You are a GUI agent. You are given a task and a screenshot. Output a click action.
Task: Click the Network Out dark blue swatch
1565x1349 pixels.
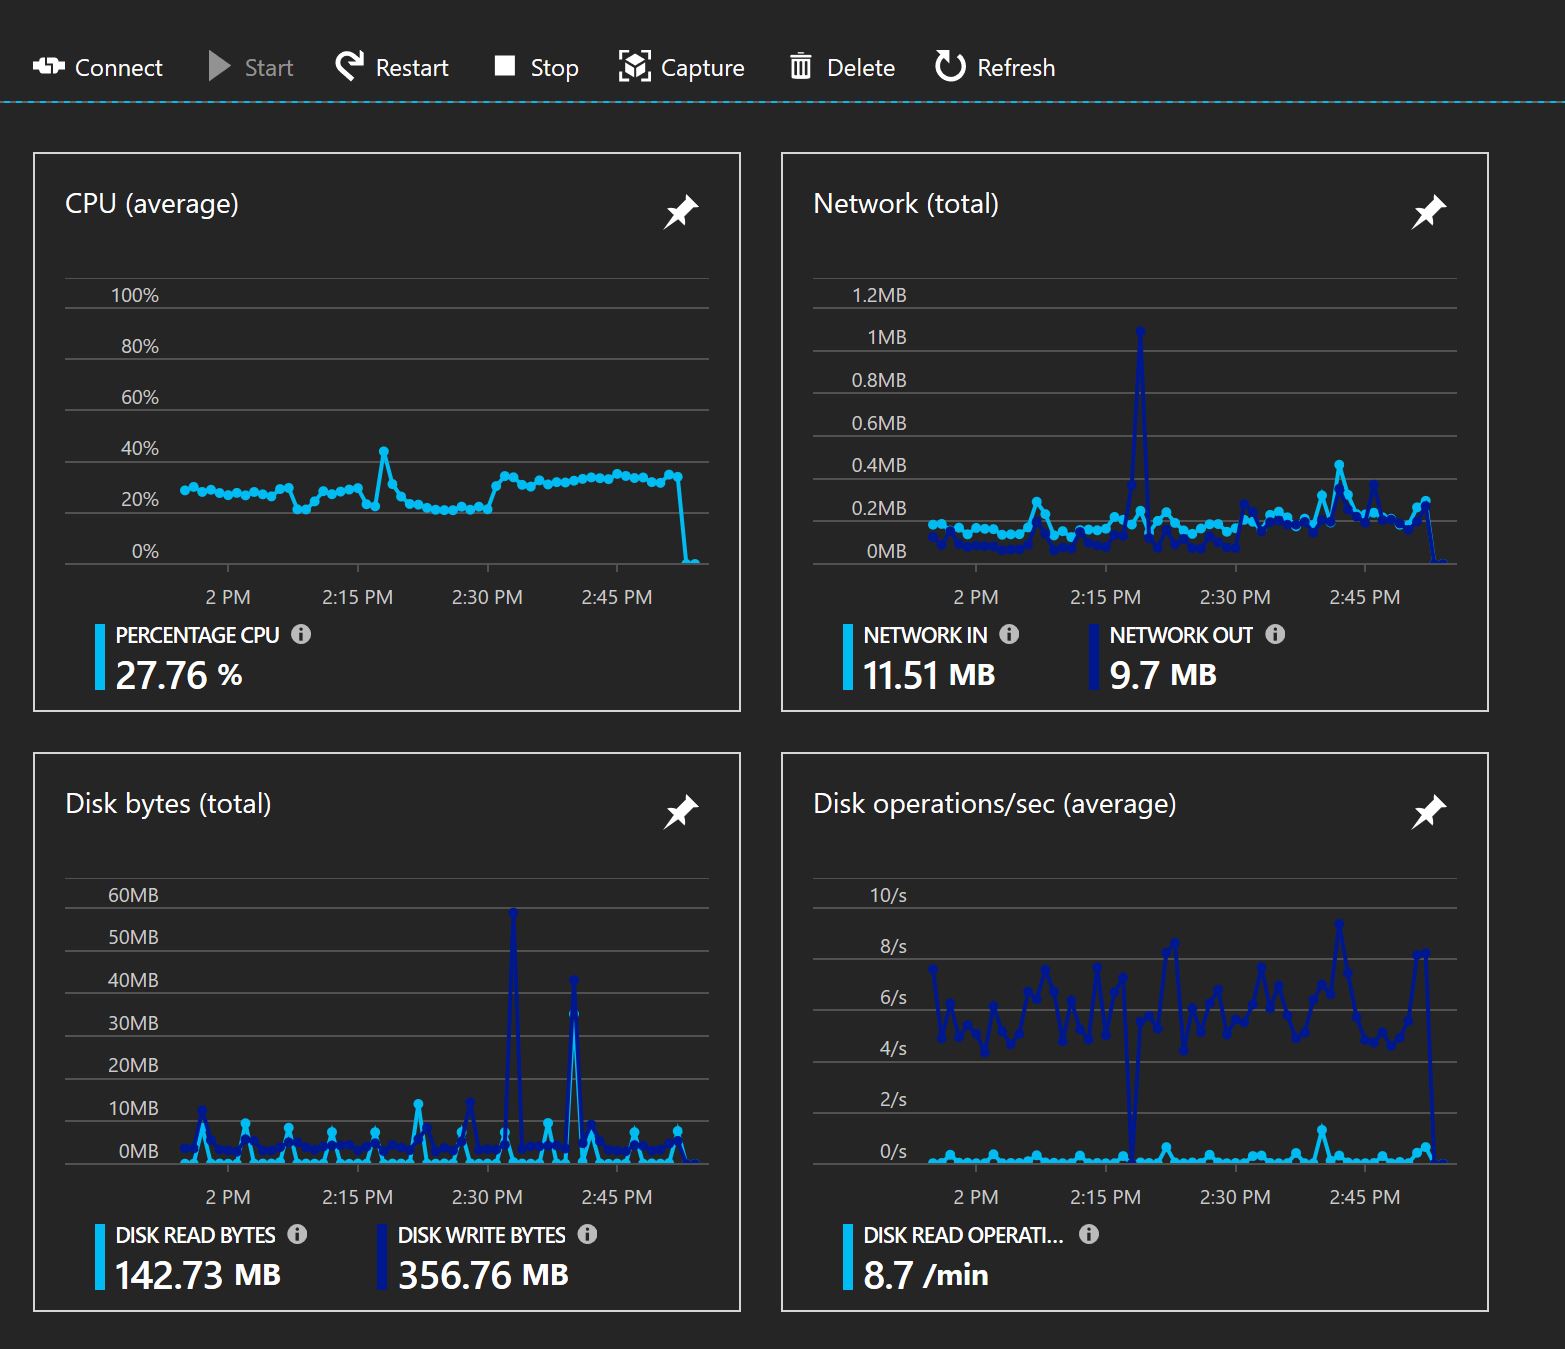[1093, 657]
